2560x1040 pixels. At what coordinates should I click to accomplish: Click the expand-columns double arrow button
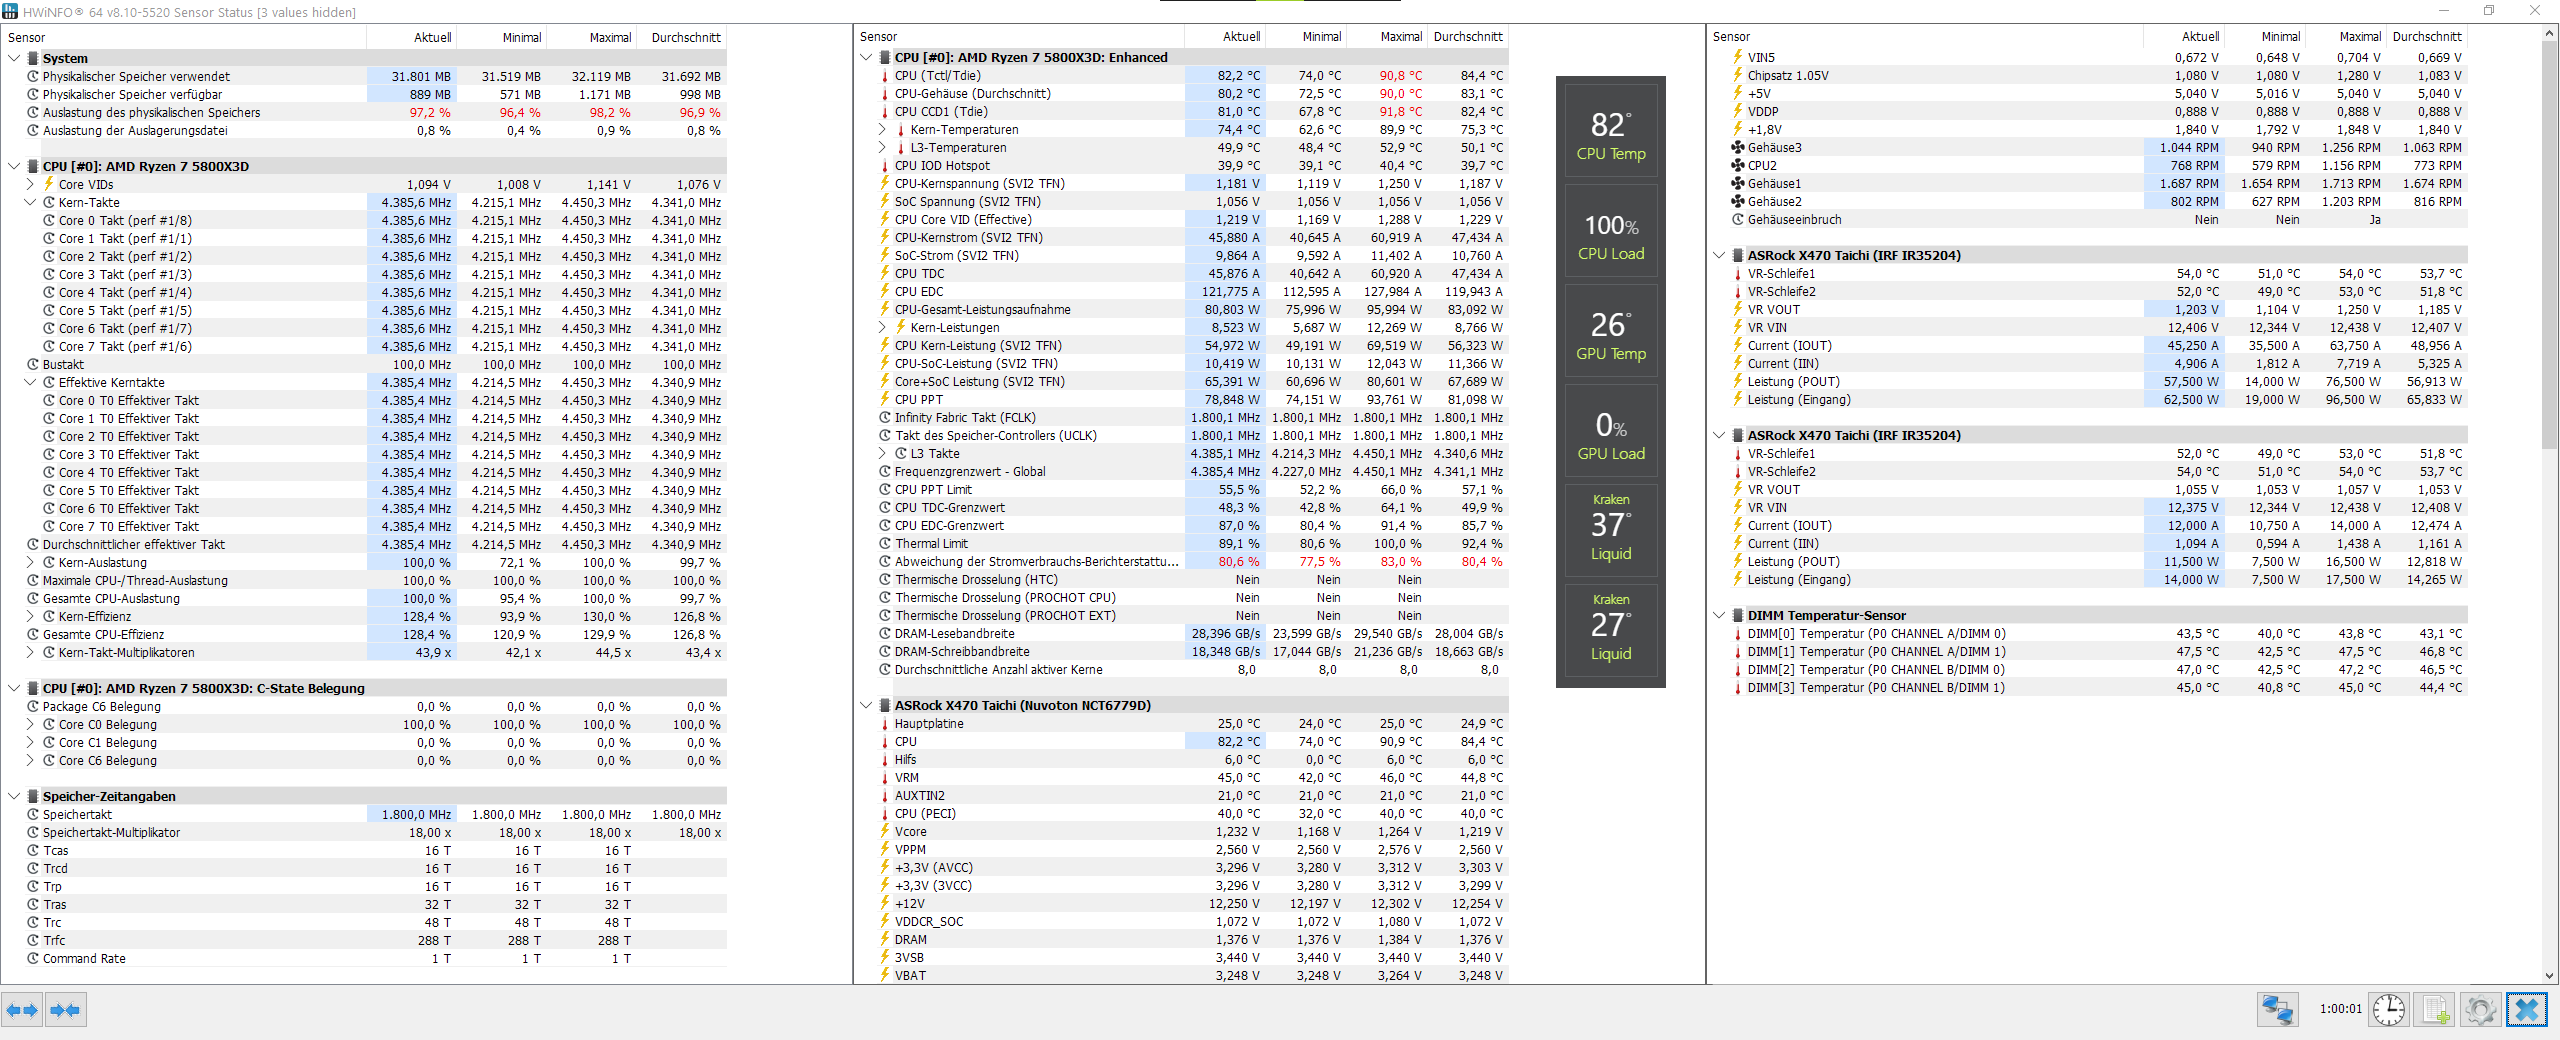point(22,1010)
